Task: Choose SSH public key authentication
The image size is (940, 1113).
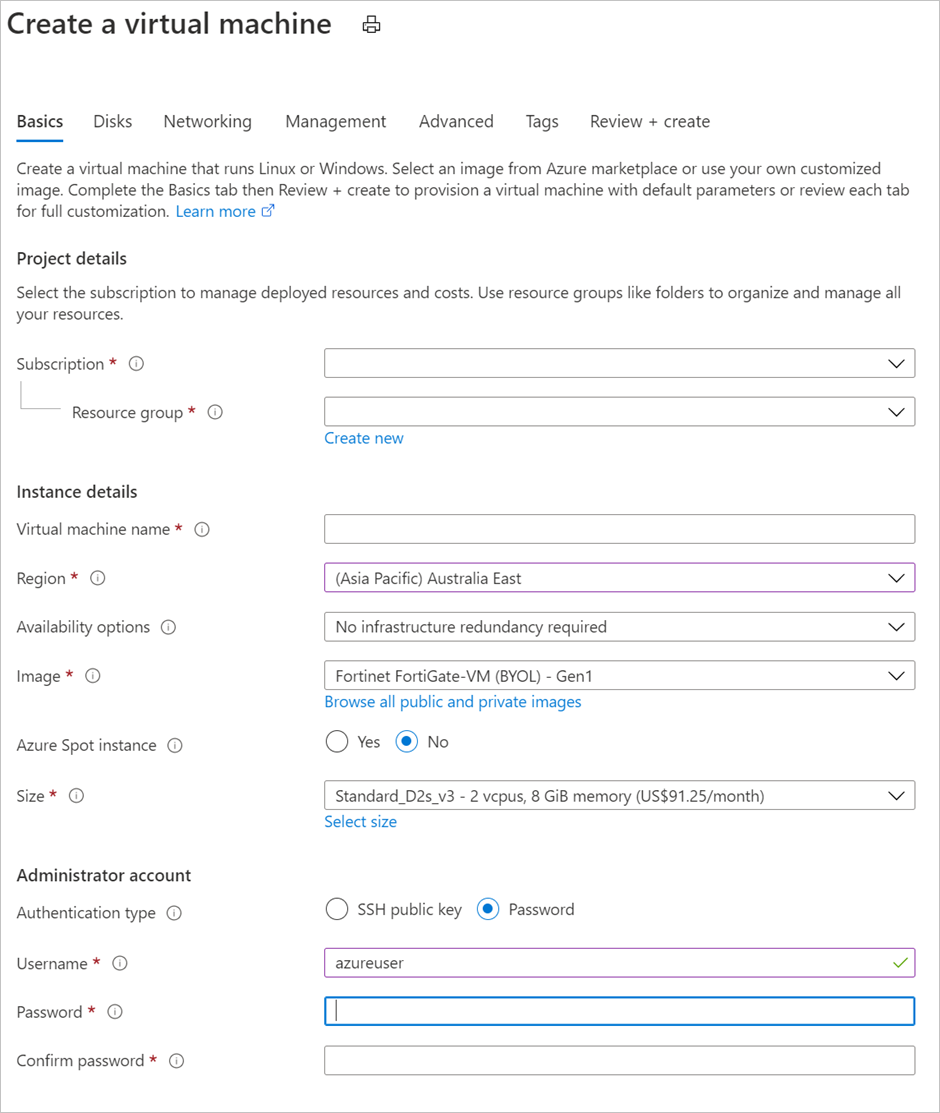Action: pyautogui.click(x=337, y=909)
